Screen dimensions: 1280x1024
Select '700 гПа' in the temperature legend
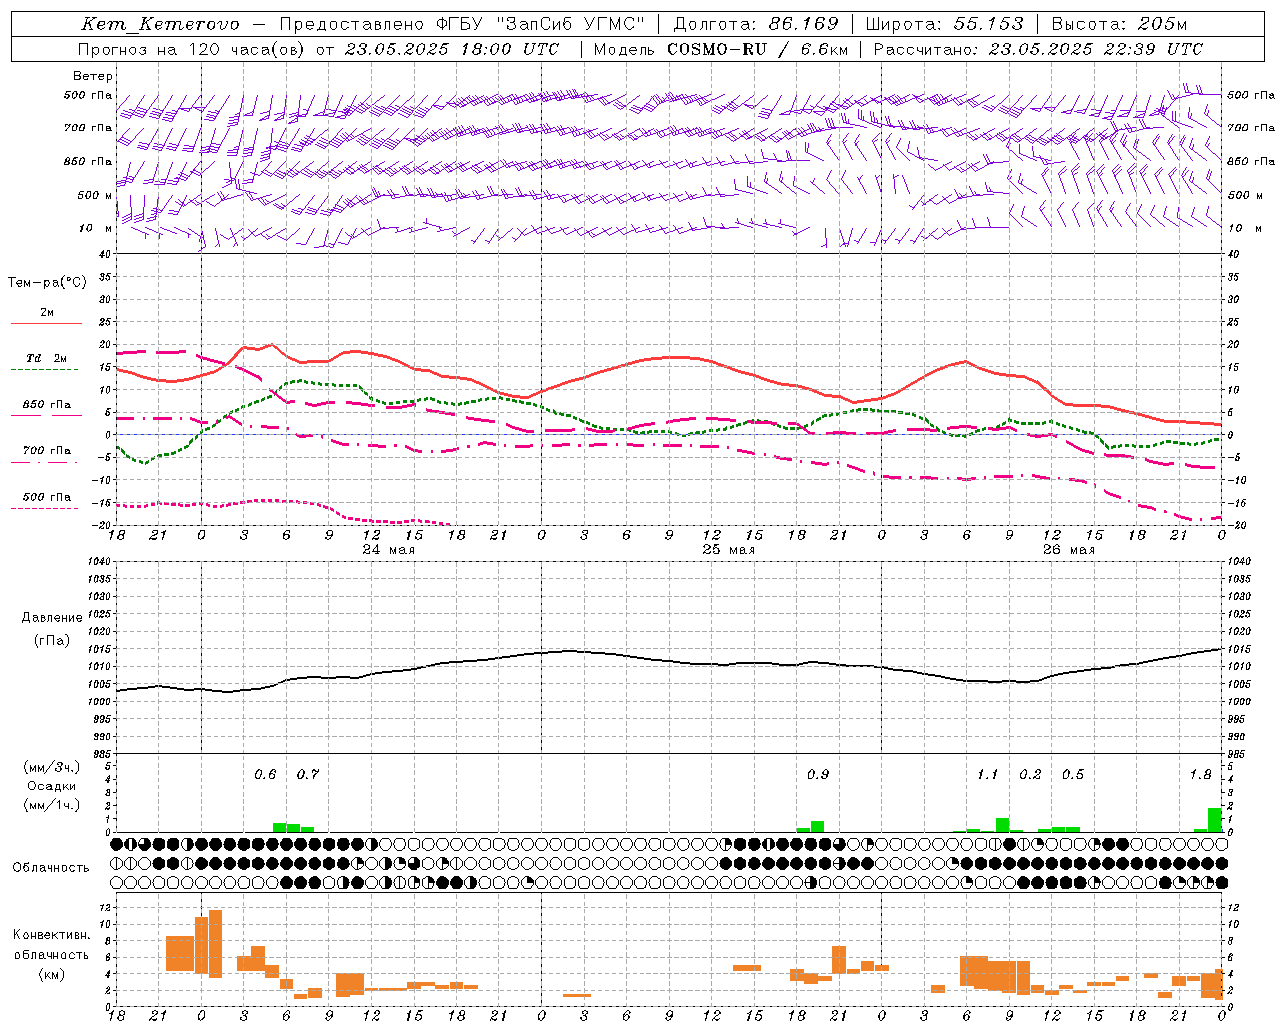point(47,450)
